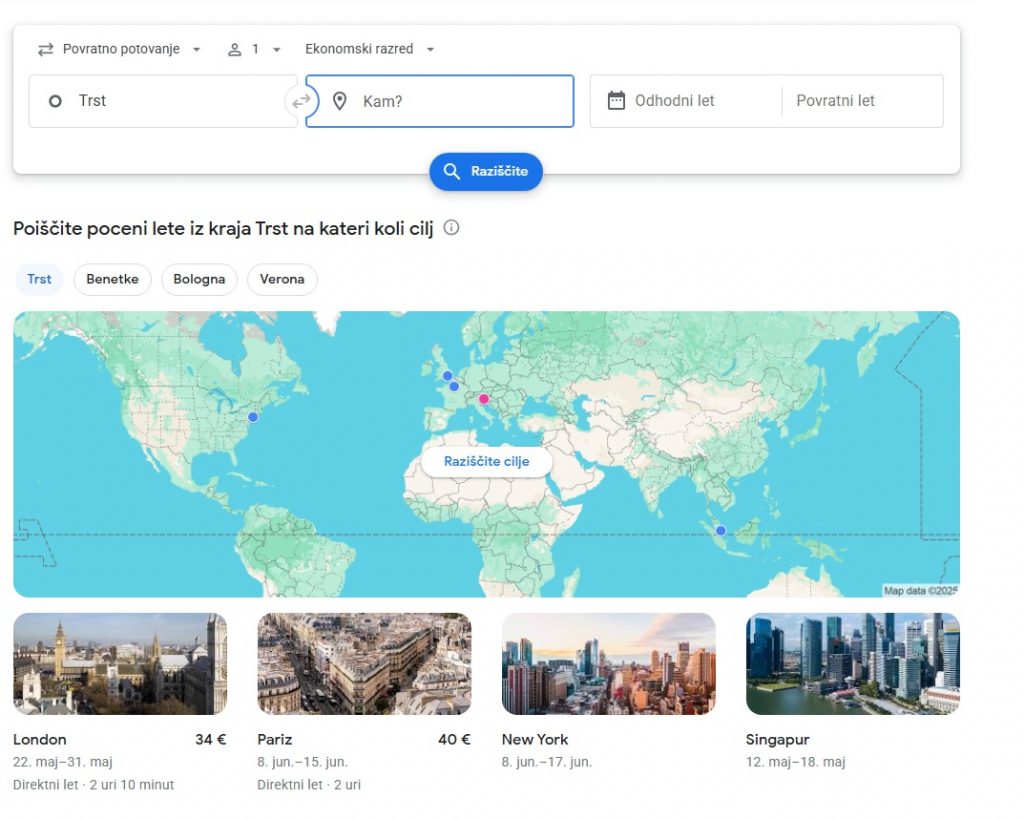The image size is (1024, 819).
Task: Open the Pariz destination photo card
Action: pos(364,664)
